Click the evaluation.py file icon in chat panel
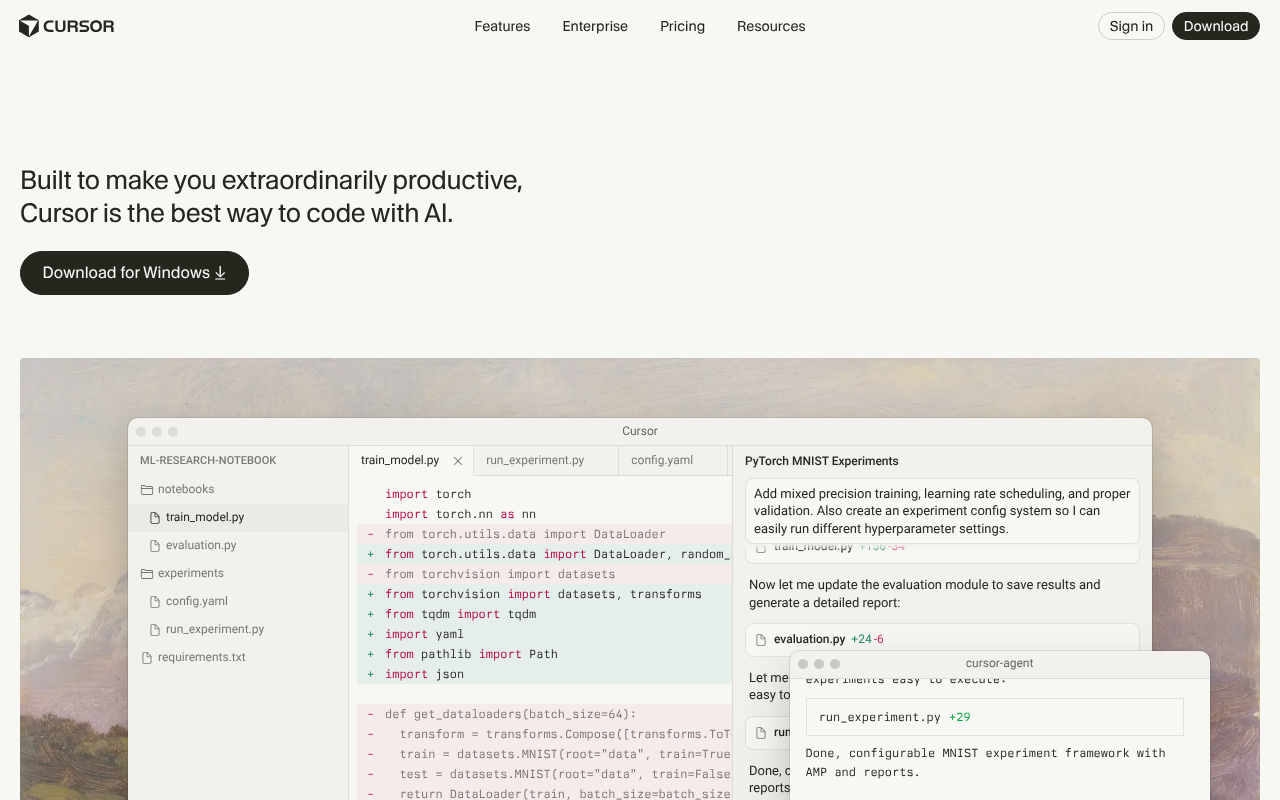 761,640
